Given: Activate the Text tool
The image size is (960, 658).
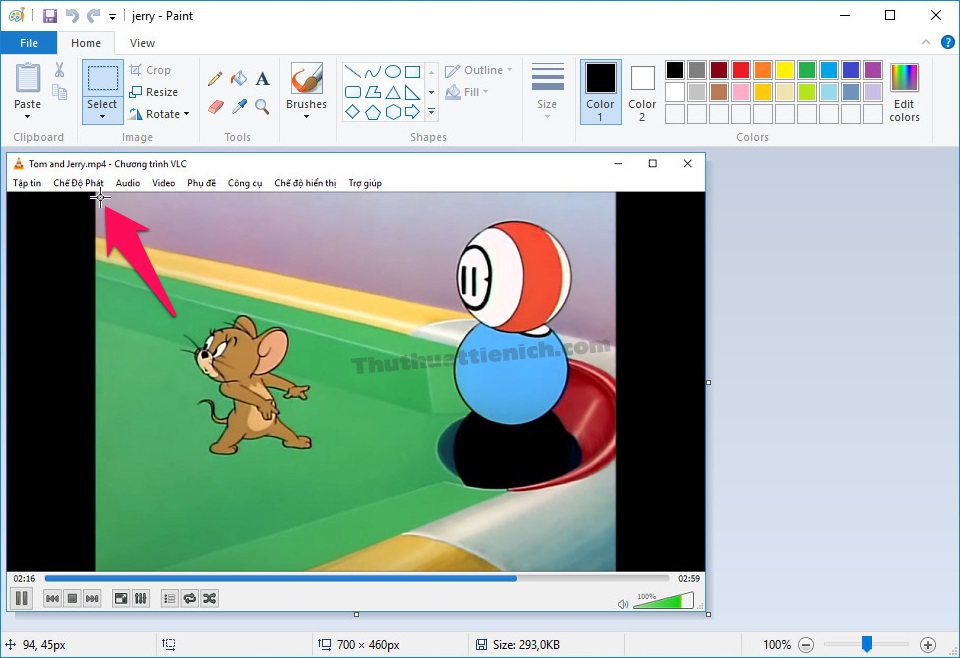Looking at the screenshot, I should point(262,79).
